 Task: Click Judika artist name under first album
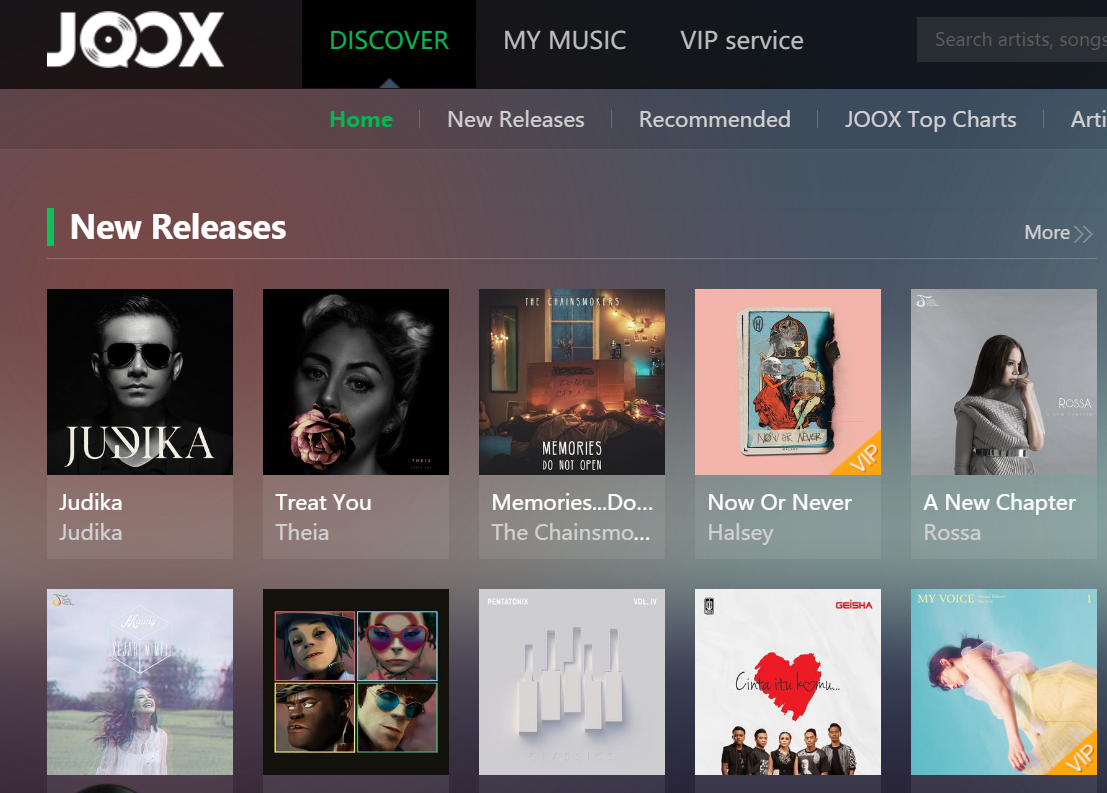[90, 532]
